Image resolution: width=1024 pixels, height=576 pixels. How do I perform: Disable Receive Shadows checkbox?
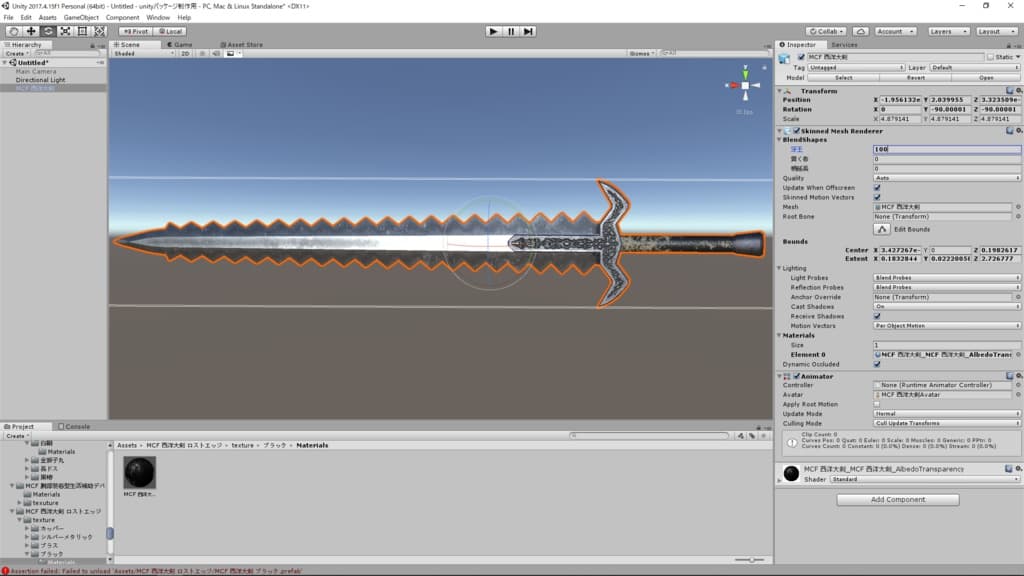point(877,316)
